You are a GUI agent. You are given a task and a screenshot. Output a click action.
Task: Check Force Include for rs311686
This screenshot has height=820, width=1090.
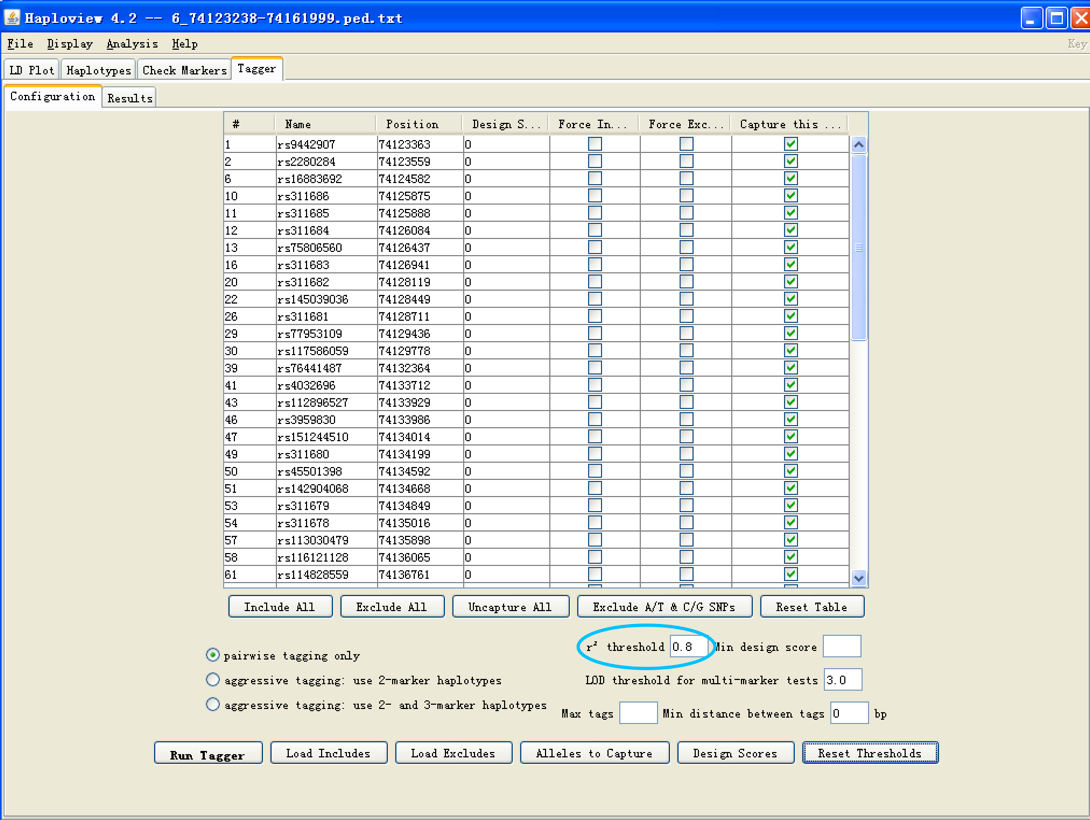point(595,196)
